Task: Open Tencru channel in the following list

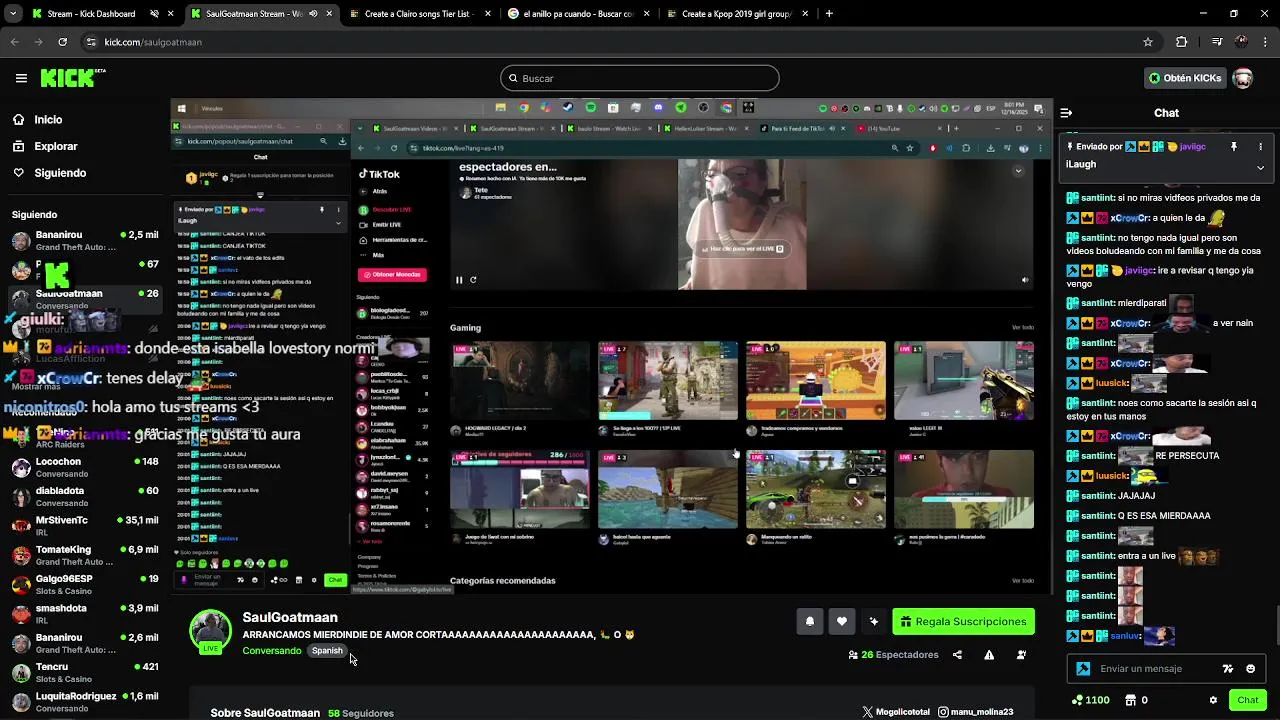Action: [84, 672]
